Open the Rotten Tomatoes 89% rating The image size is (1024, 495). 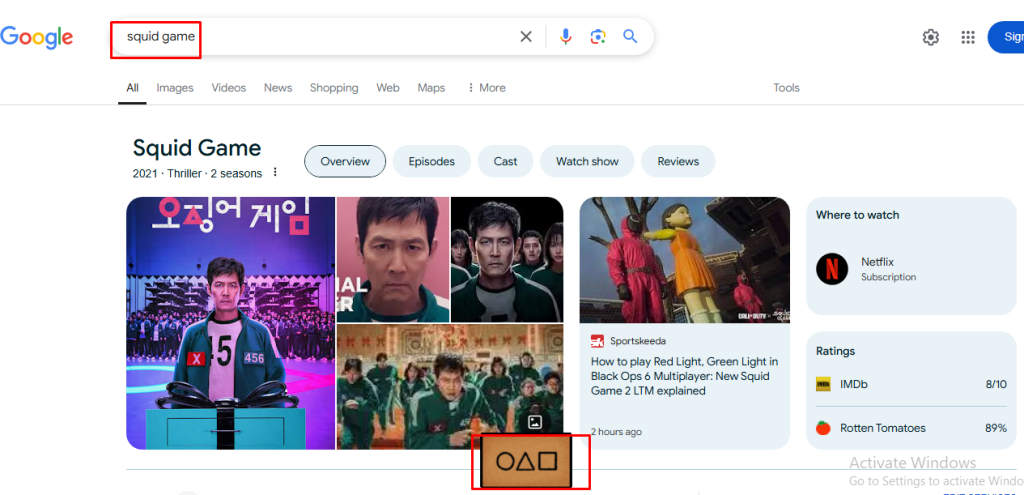tap(911, 428)
